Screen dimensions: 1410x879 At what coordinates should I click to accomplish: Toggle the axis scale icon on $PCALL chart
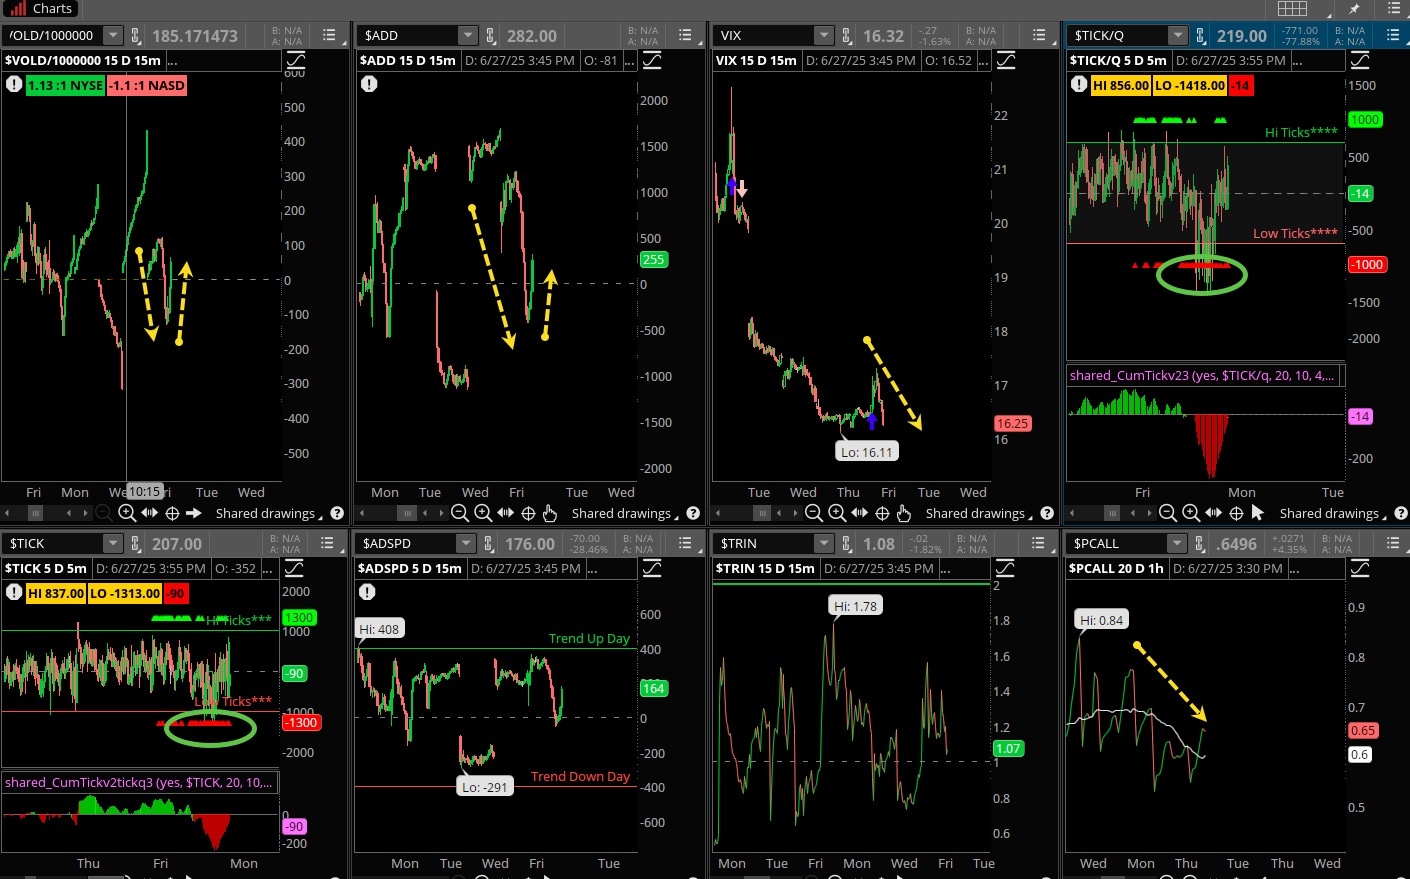click(1360, 568)
